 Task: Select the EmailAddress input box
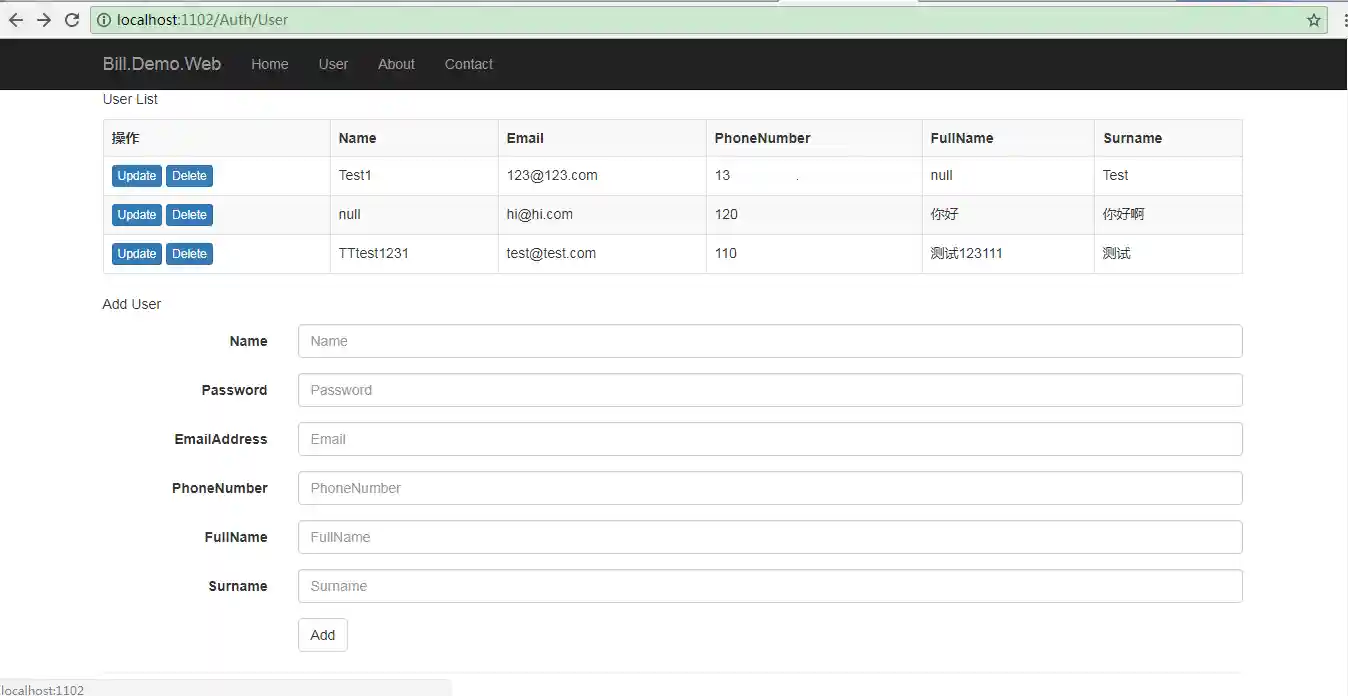769,439
